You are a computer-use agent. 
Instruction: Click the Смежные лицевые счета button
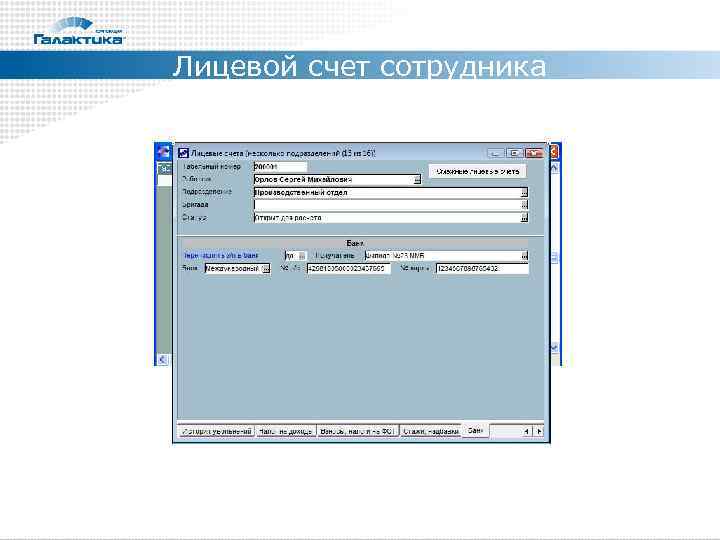point(478,171)
